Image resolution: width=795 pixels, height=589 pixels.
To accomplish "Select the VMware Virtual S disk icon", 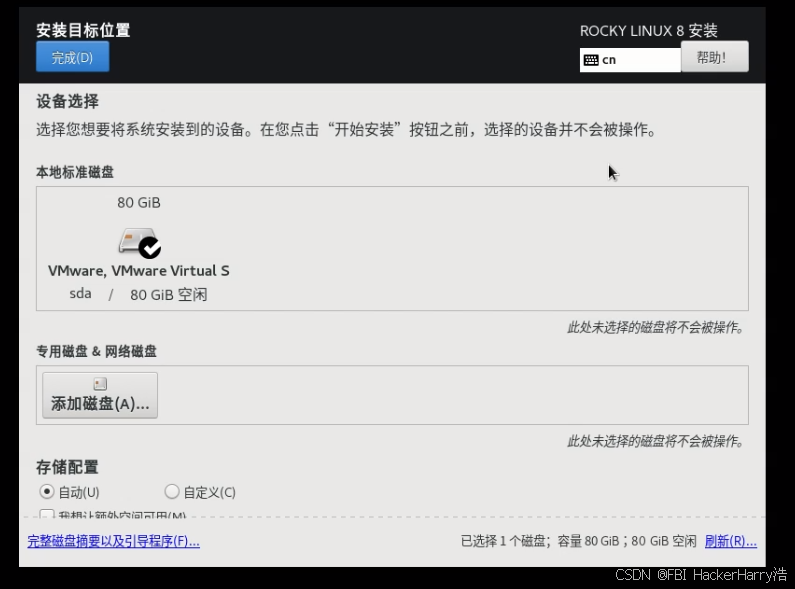I will click(137, 242).
